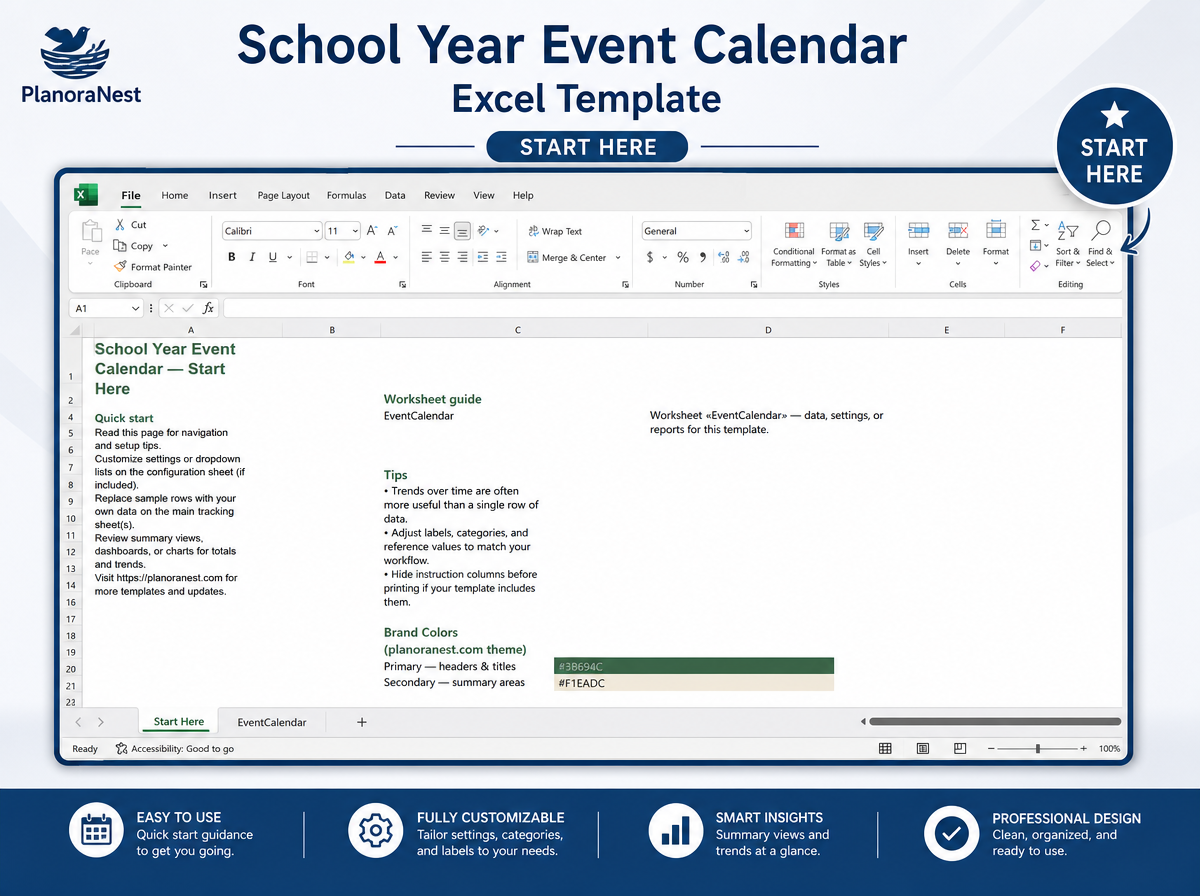Viewport: 1200px width, 896px height.
Task: Click the AutoSum sigma icon
Action: point(1035,225)
